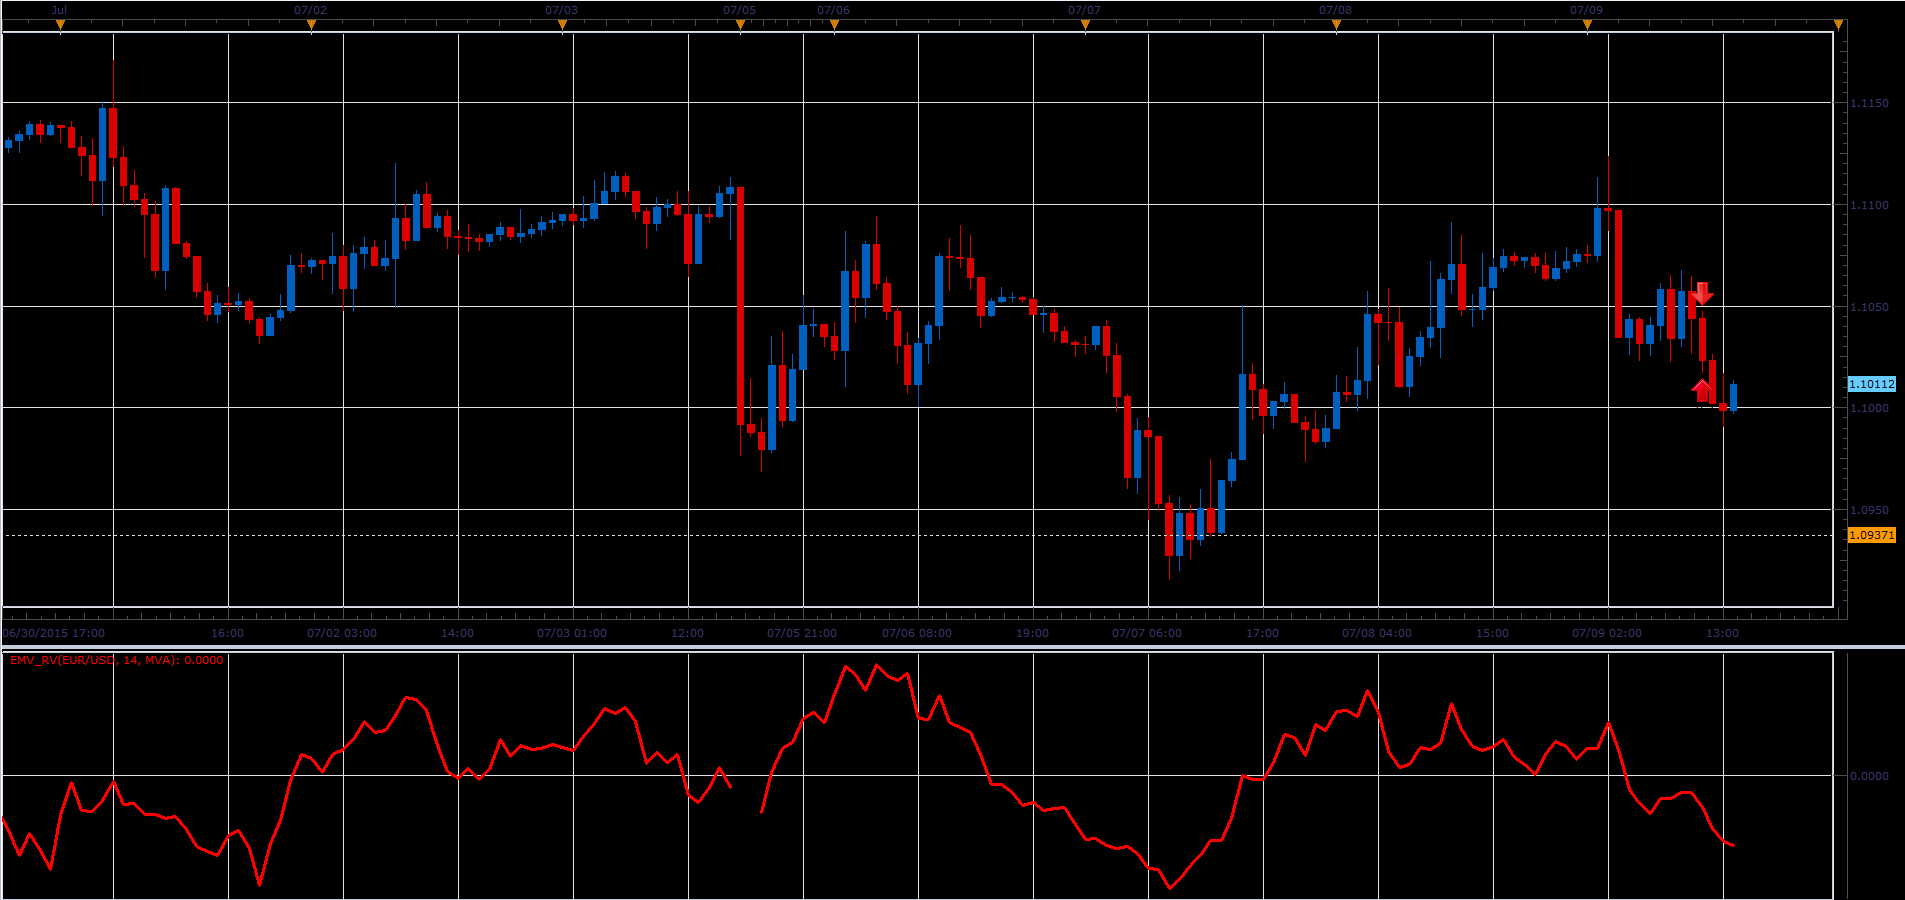Click the EMV_RV(EUR/USD, 14, MVA) indicator label
Image resolution: width=1905 pixels, height=900 pixels.
(117, 660)
